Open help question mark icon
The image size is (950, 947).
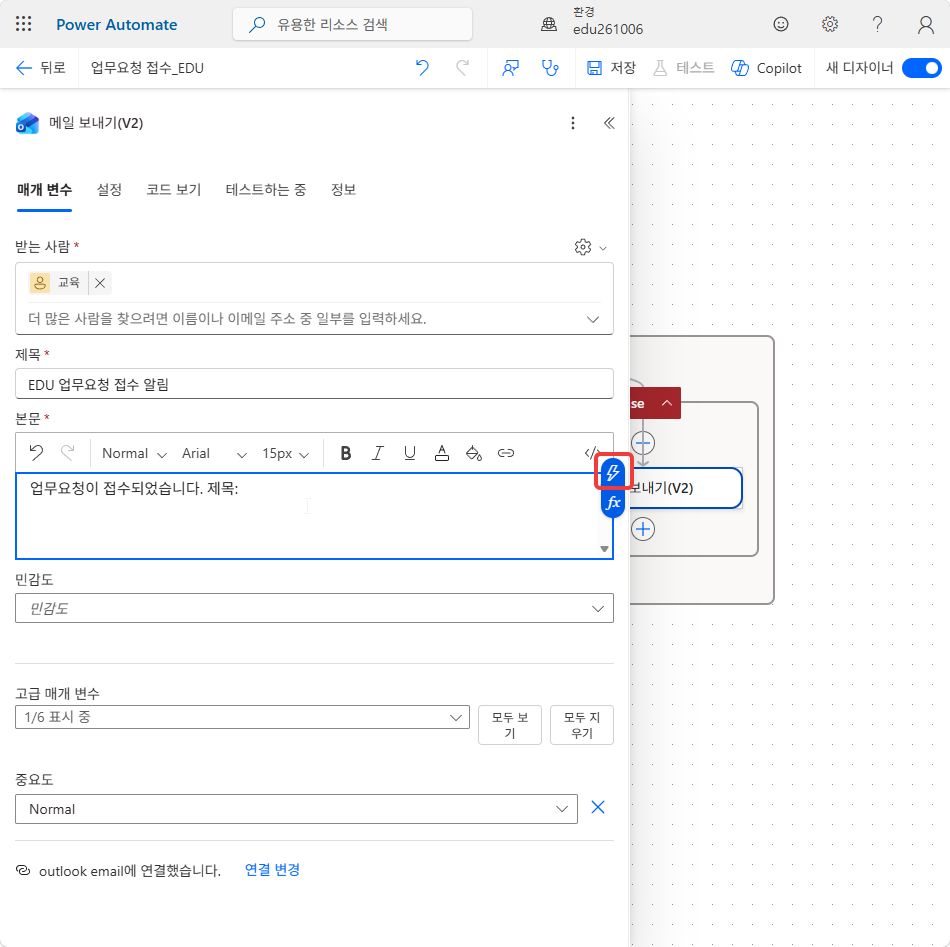(x=877, y=24)
